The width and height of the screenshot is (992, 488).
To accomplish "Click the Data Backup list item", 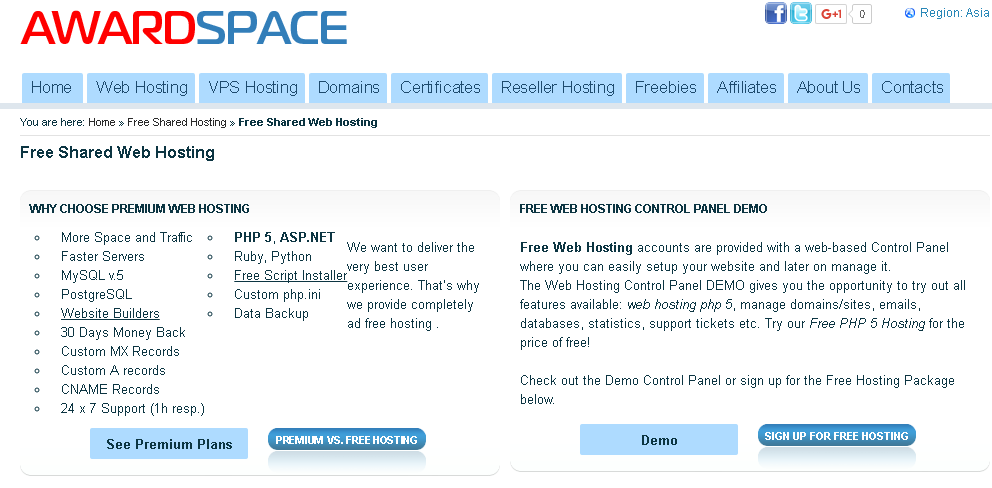I will click(271, 313).
